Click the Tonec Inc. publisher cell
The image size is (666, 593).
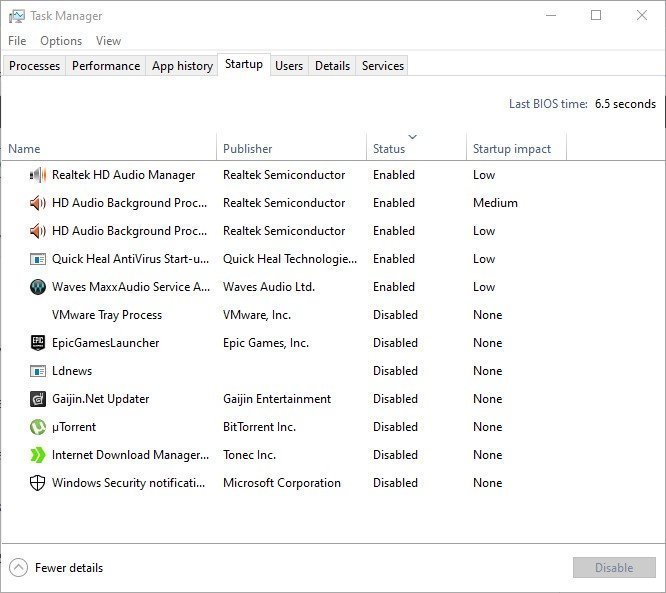click(249, 455)
